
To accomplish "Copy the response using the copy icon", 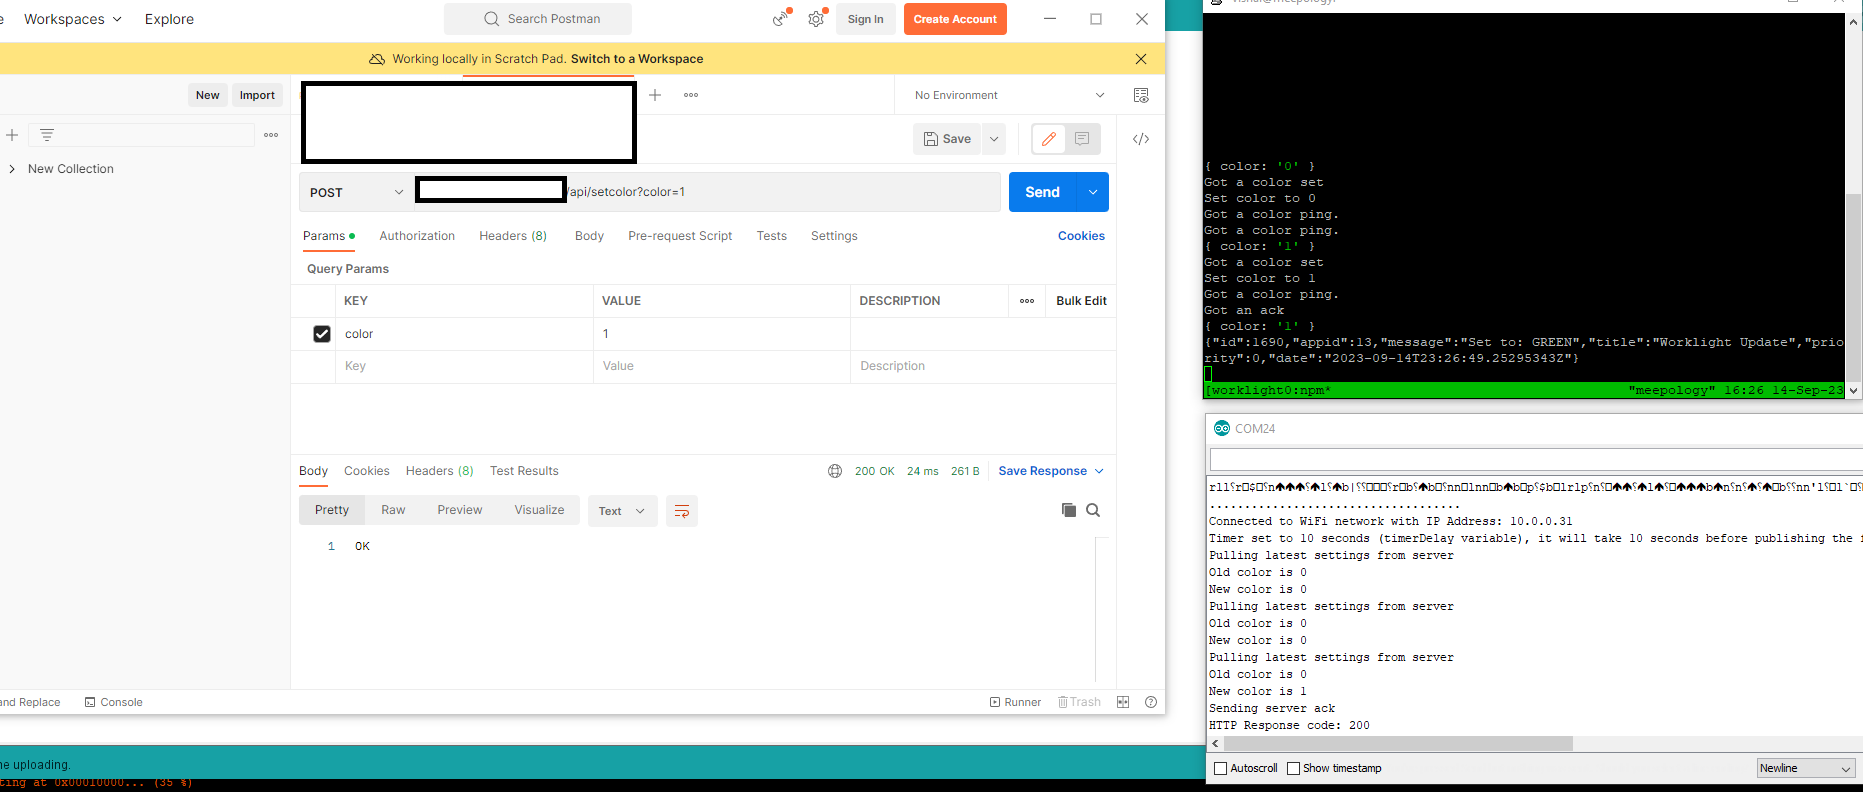I will pyautogui.click(x=1068, y=510).
